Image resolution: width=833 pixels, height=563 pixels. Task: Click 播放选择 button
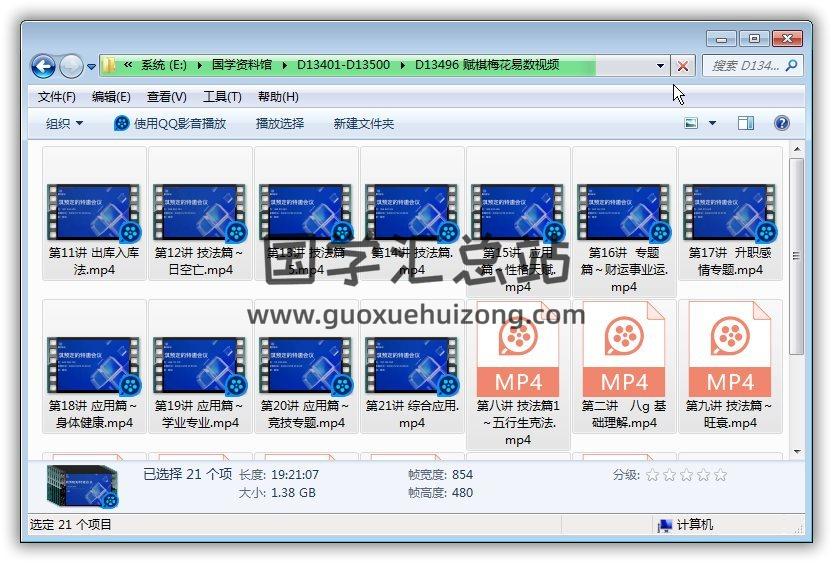[280, 124]
